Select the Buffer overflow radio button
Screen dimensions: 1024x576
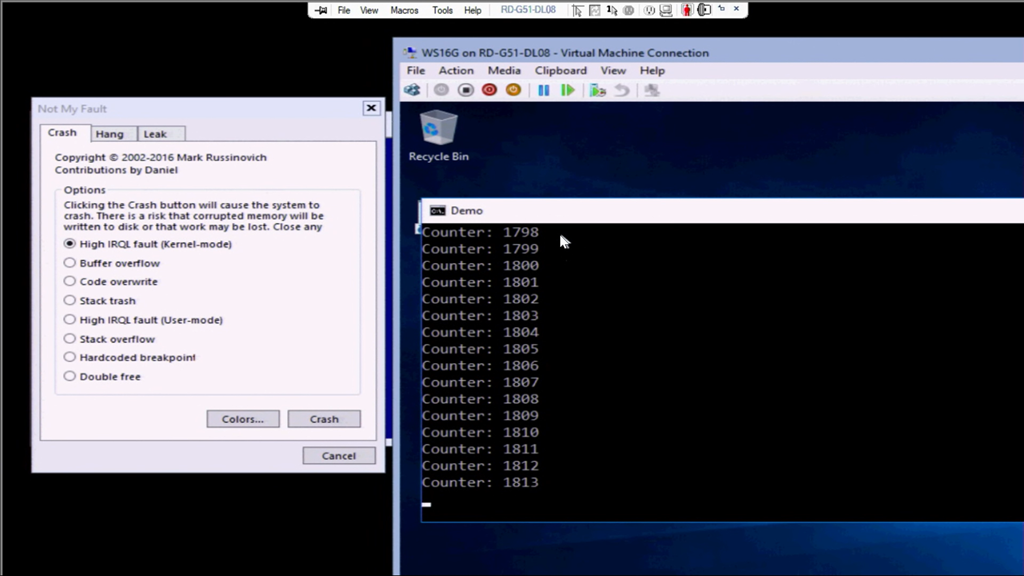70,263
